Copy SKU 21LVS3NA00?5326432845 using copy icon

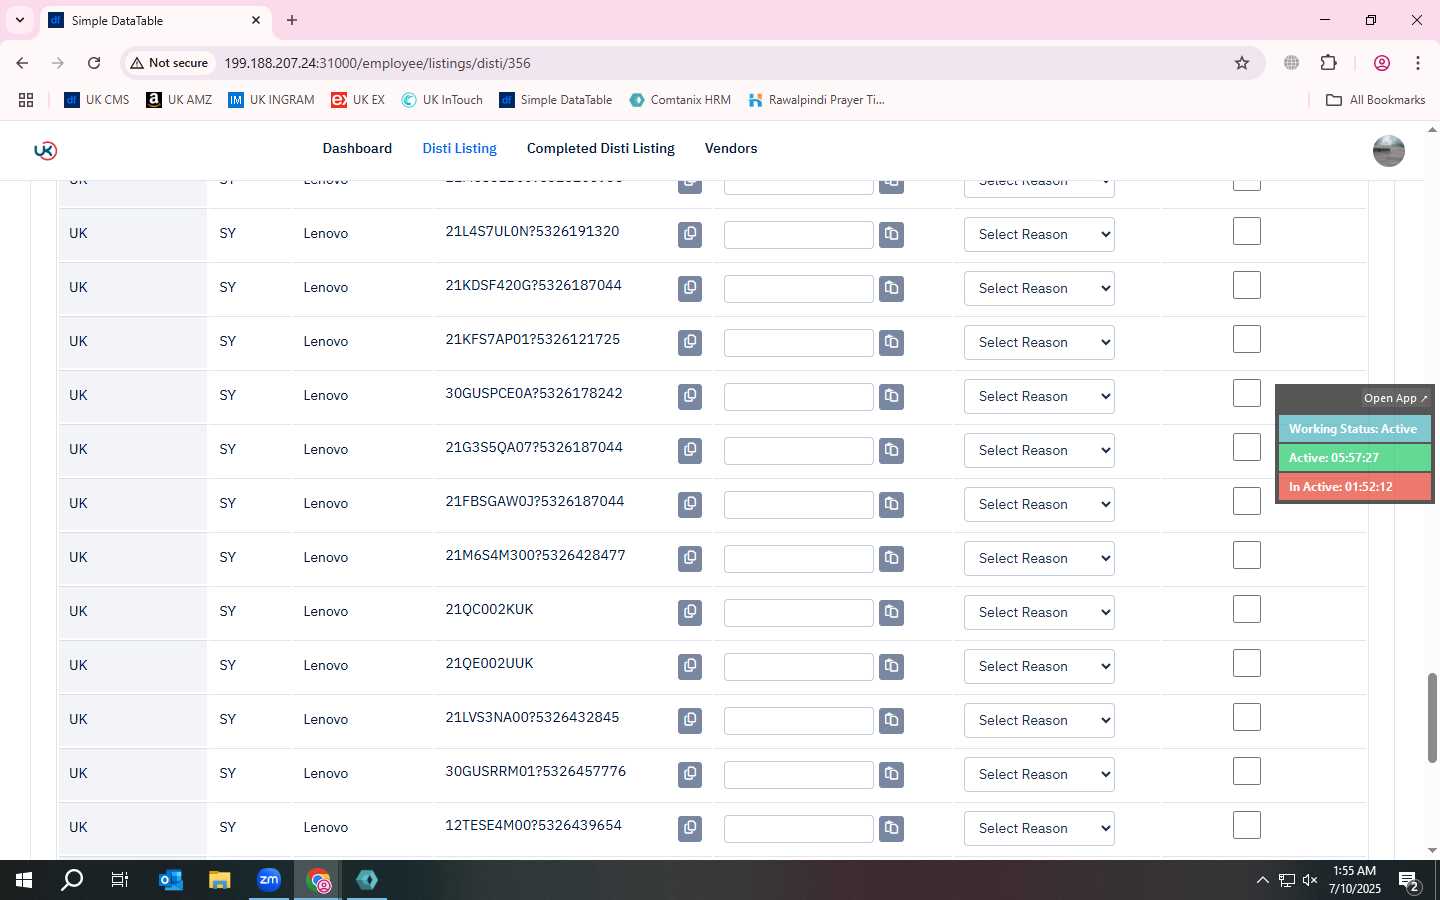click(x=690, y=720)
